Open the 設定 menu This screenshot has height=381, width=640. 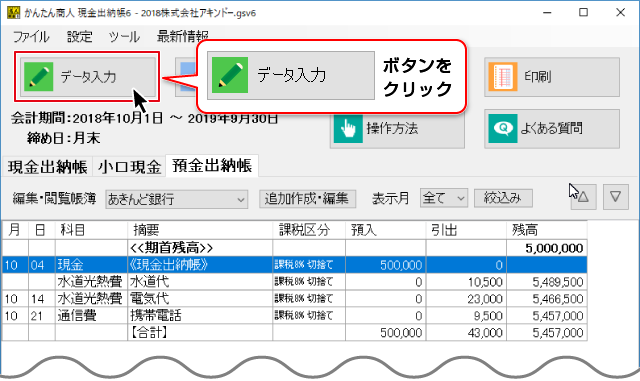[80, 37]
